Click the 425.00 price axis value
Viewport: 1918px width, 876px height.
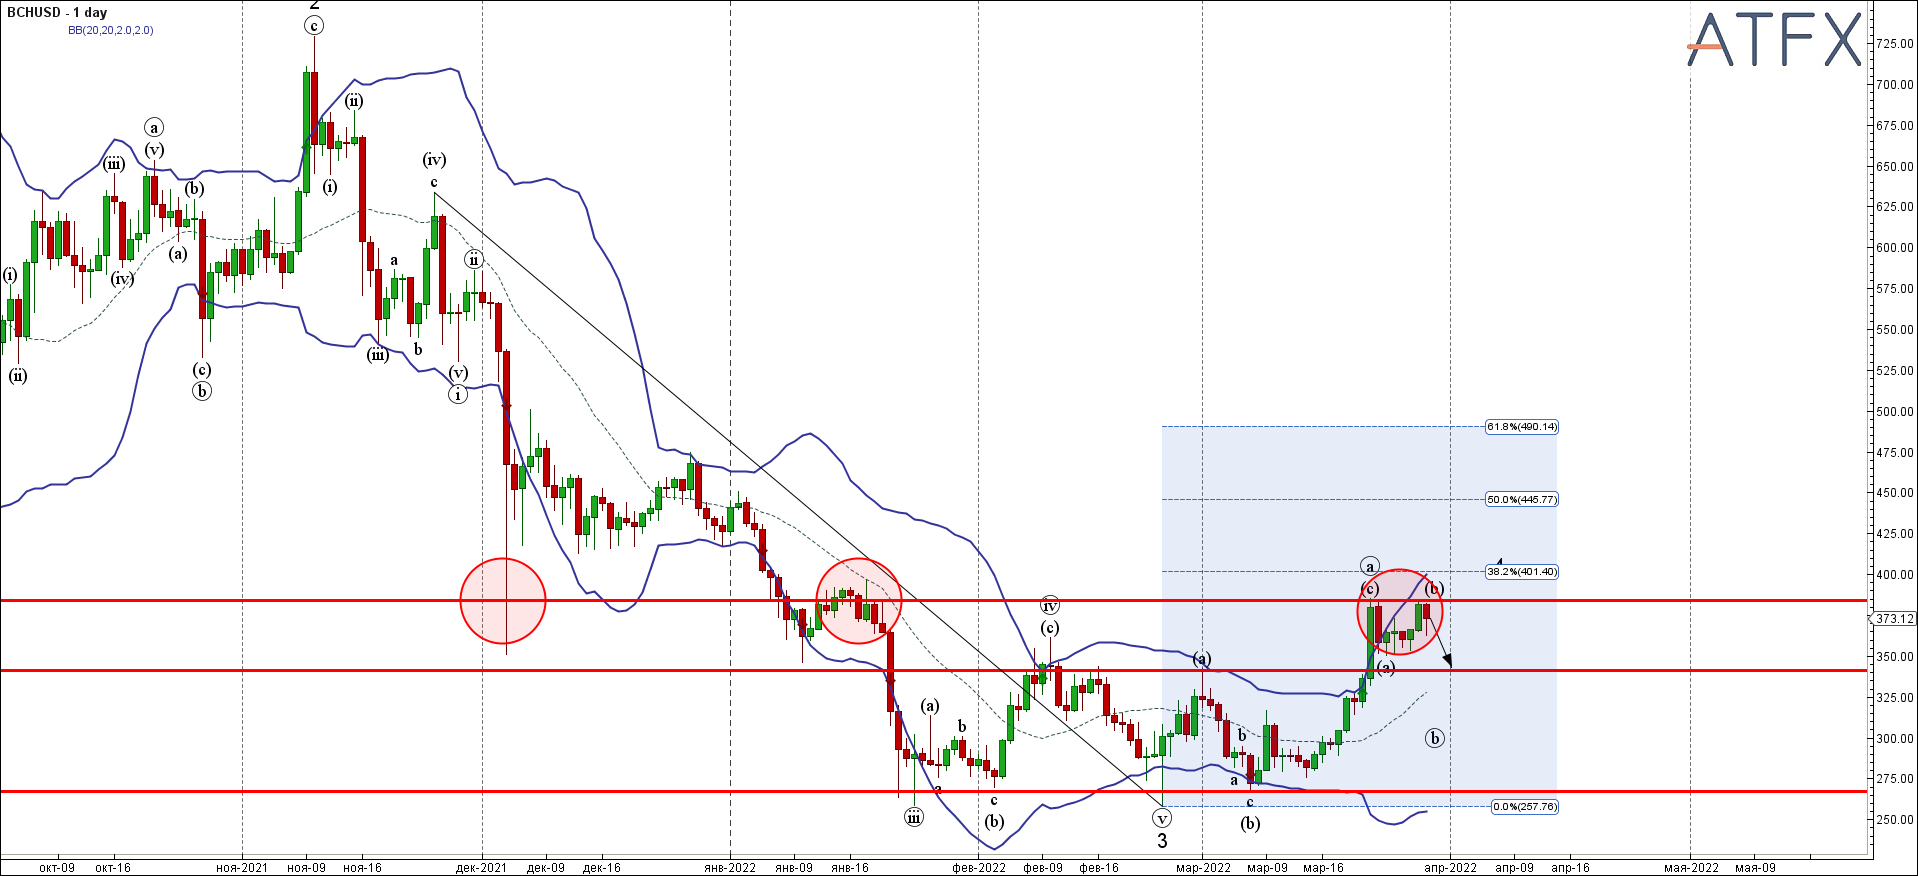[1895, 534]
